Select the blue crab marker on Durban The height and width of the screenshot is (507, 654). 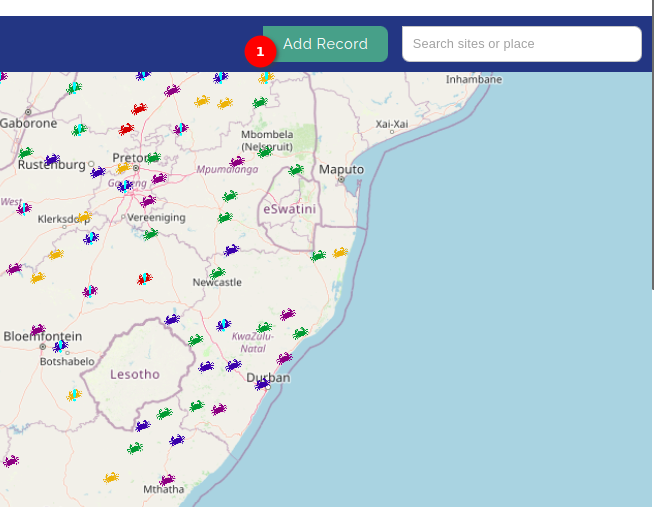(x=262, y=384)
